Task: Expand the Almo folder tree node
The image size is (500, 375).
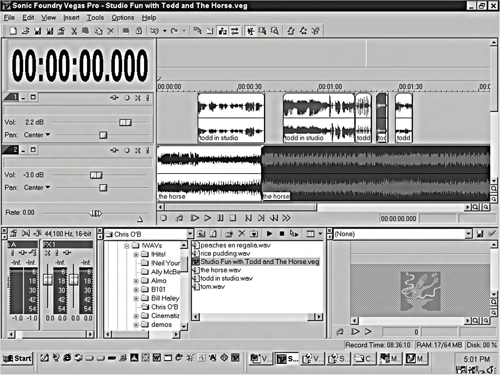Action: (x=136, y=281)
